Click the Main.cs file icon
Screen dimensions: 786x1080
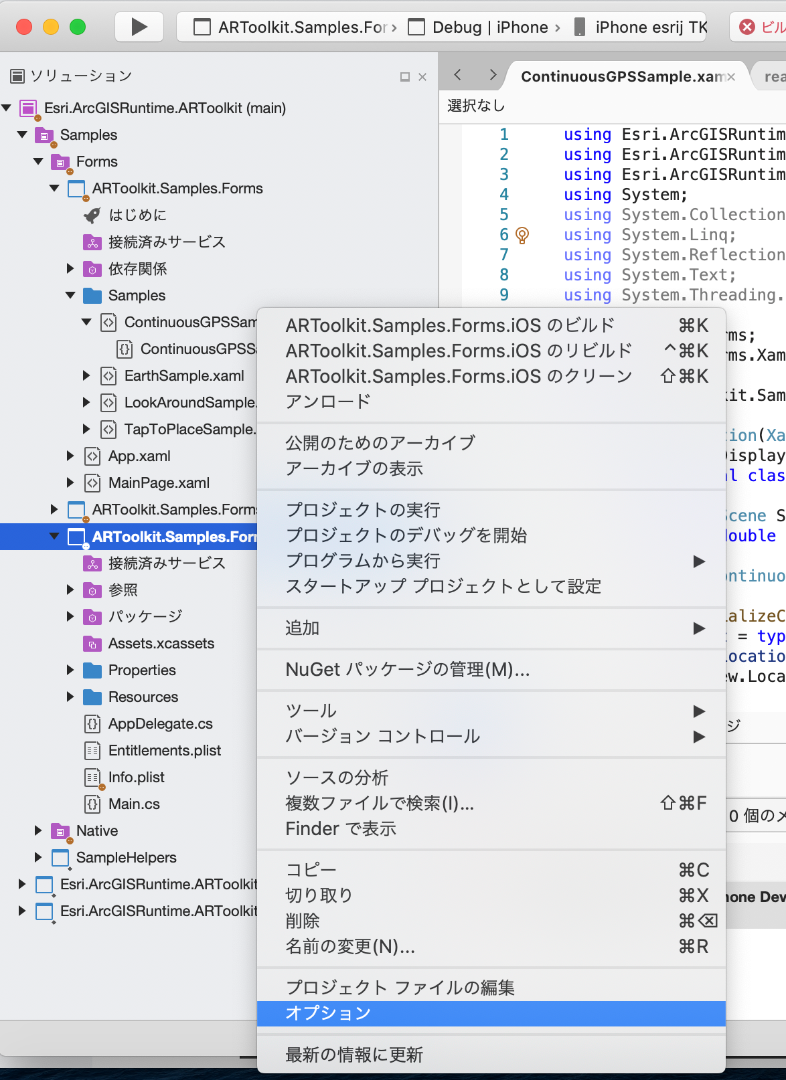(x=92, y=804)
